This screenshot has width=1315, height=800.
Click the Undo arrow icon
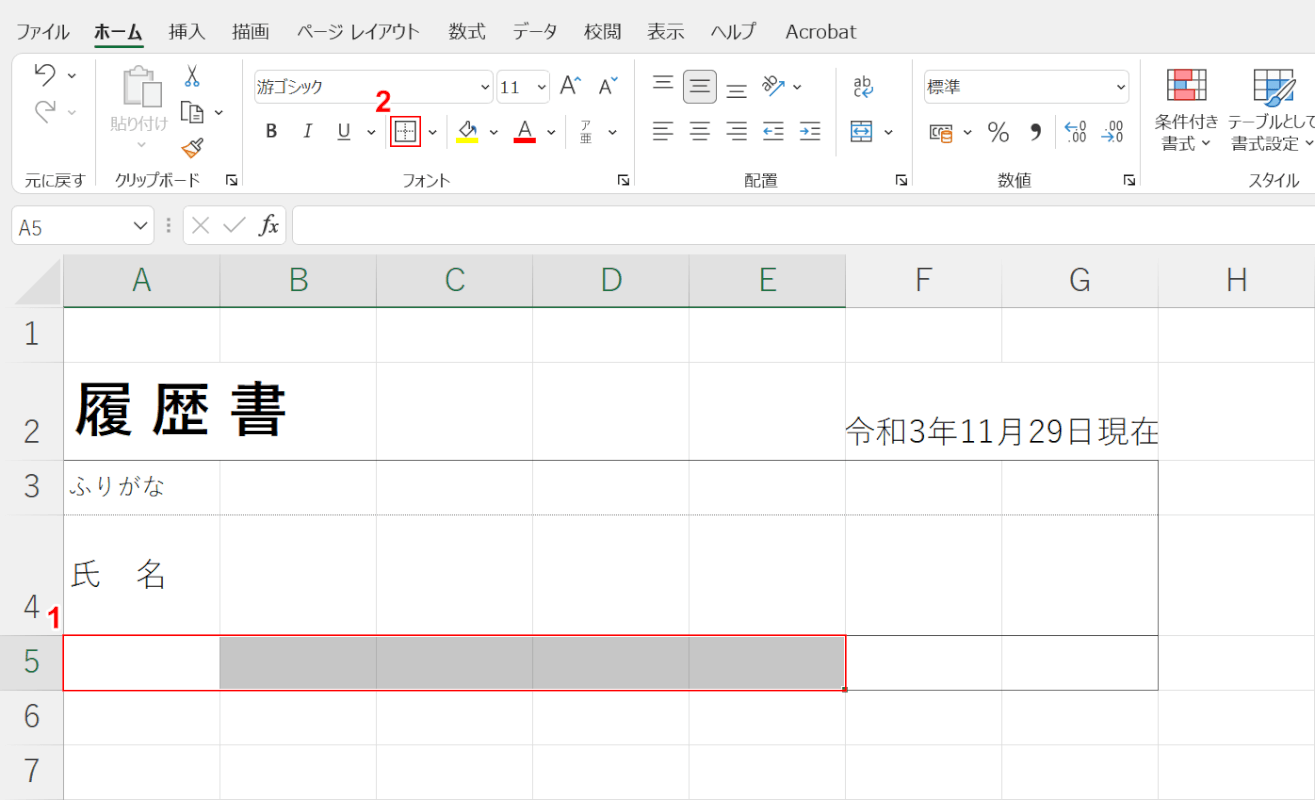(46, 75)
